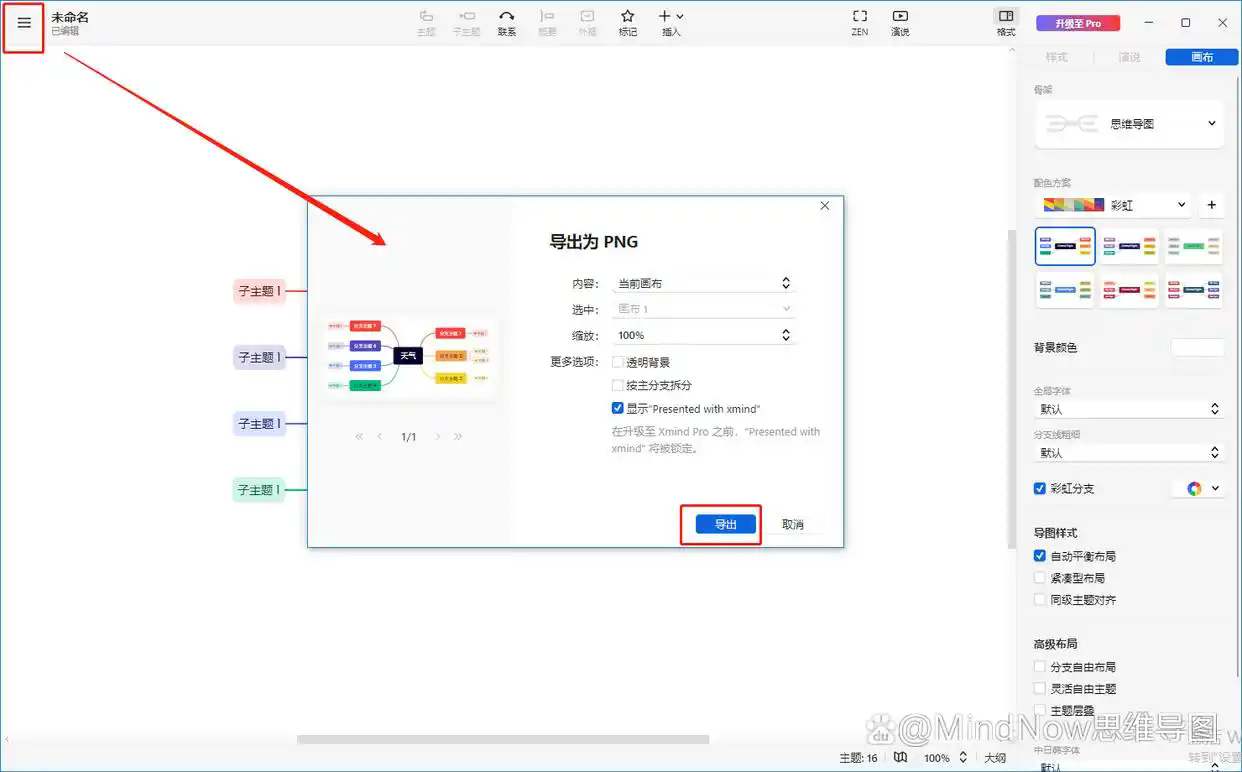Image resolution: width=1242 pixels, height=772 pixels.
Task: Click the 子主题 subtopic toolbar icon
Action: (466, 22)
